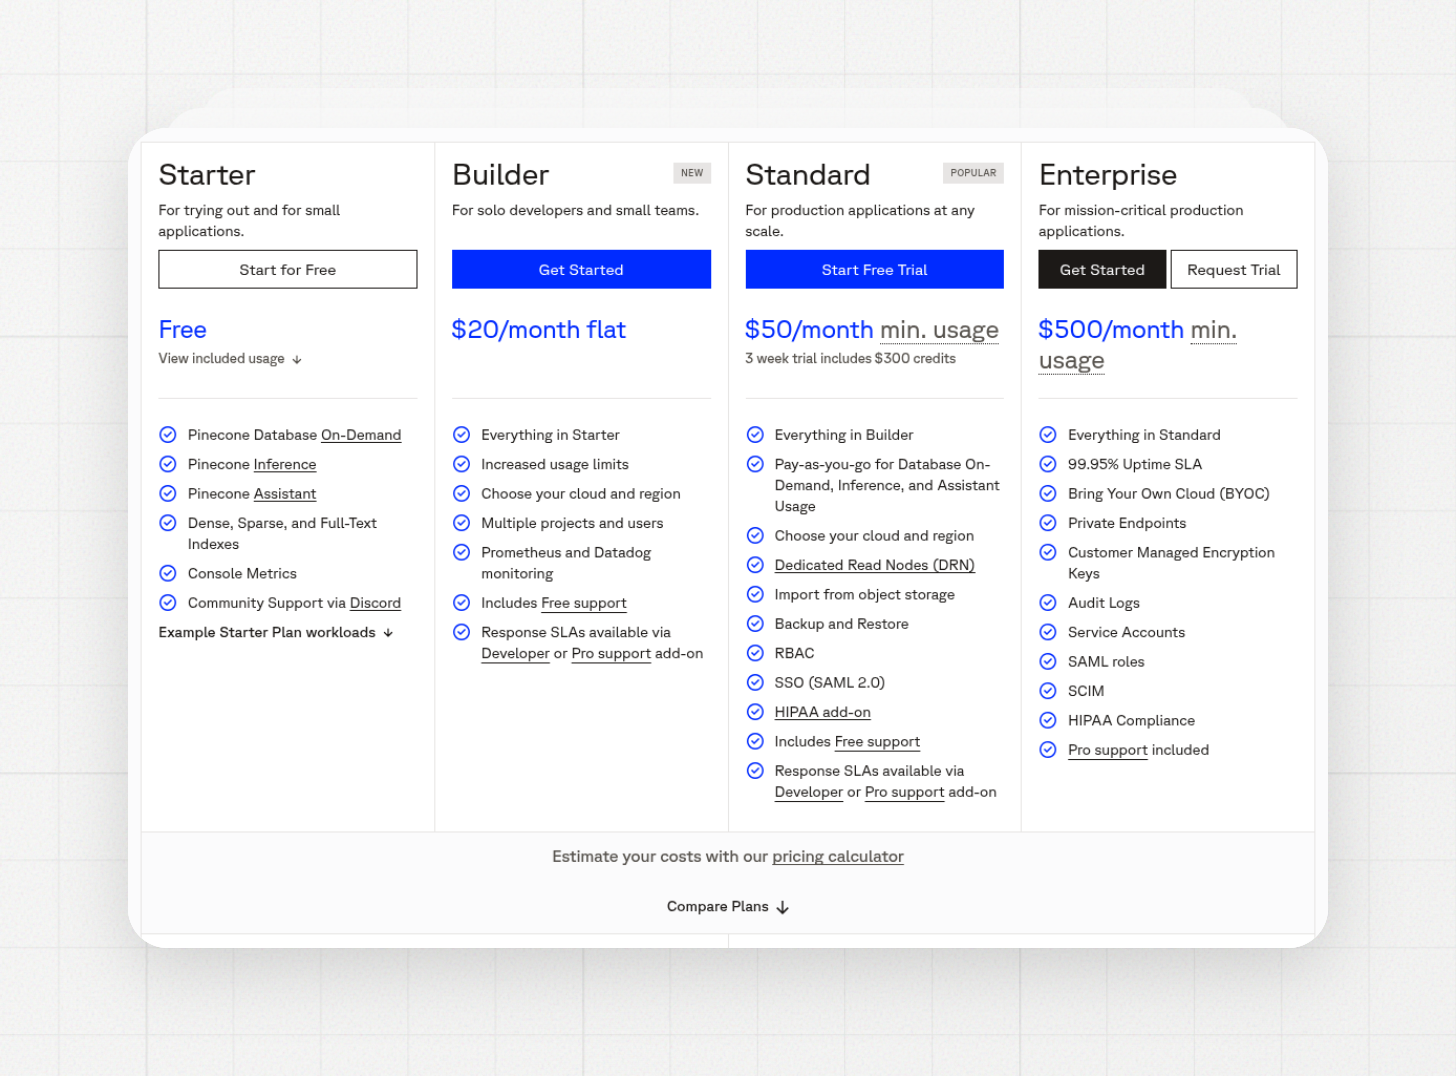Click the Start for Free button

point(288,269)
